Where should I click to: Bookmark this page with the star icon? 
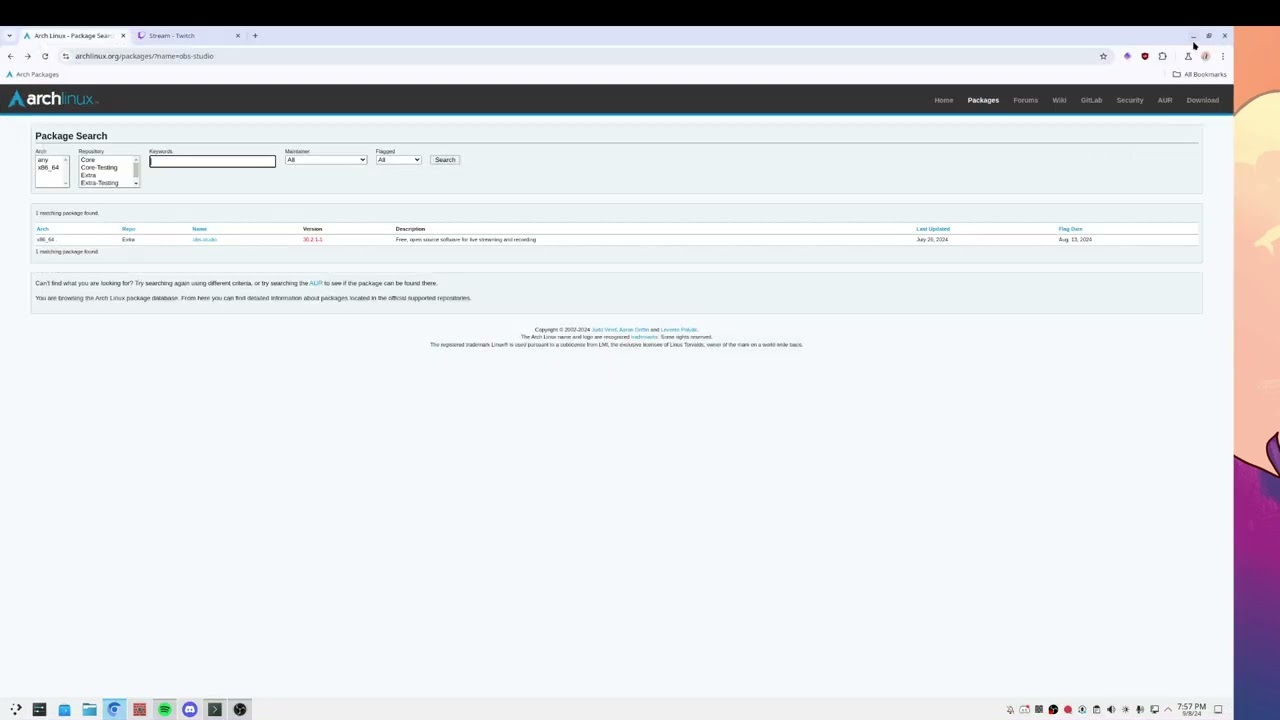pos(1103,56)
